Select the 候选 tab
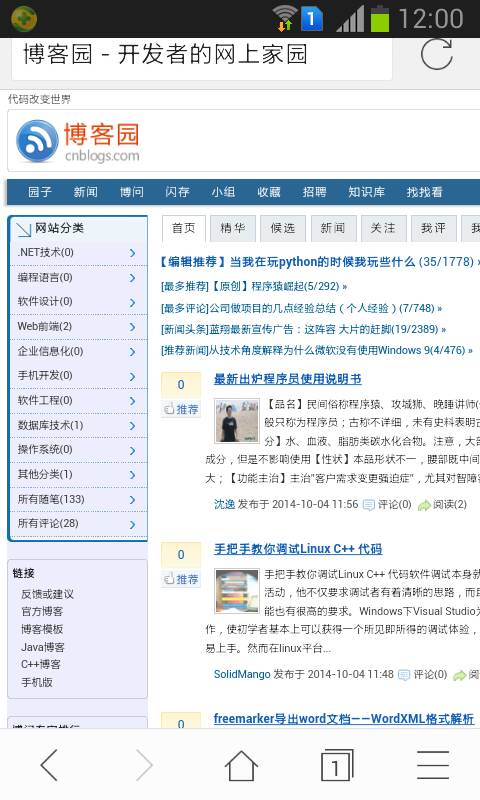The width and height of the screenshot is (480, 800). 283,228
